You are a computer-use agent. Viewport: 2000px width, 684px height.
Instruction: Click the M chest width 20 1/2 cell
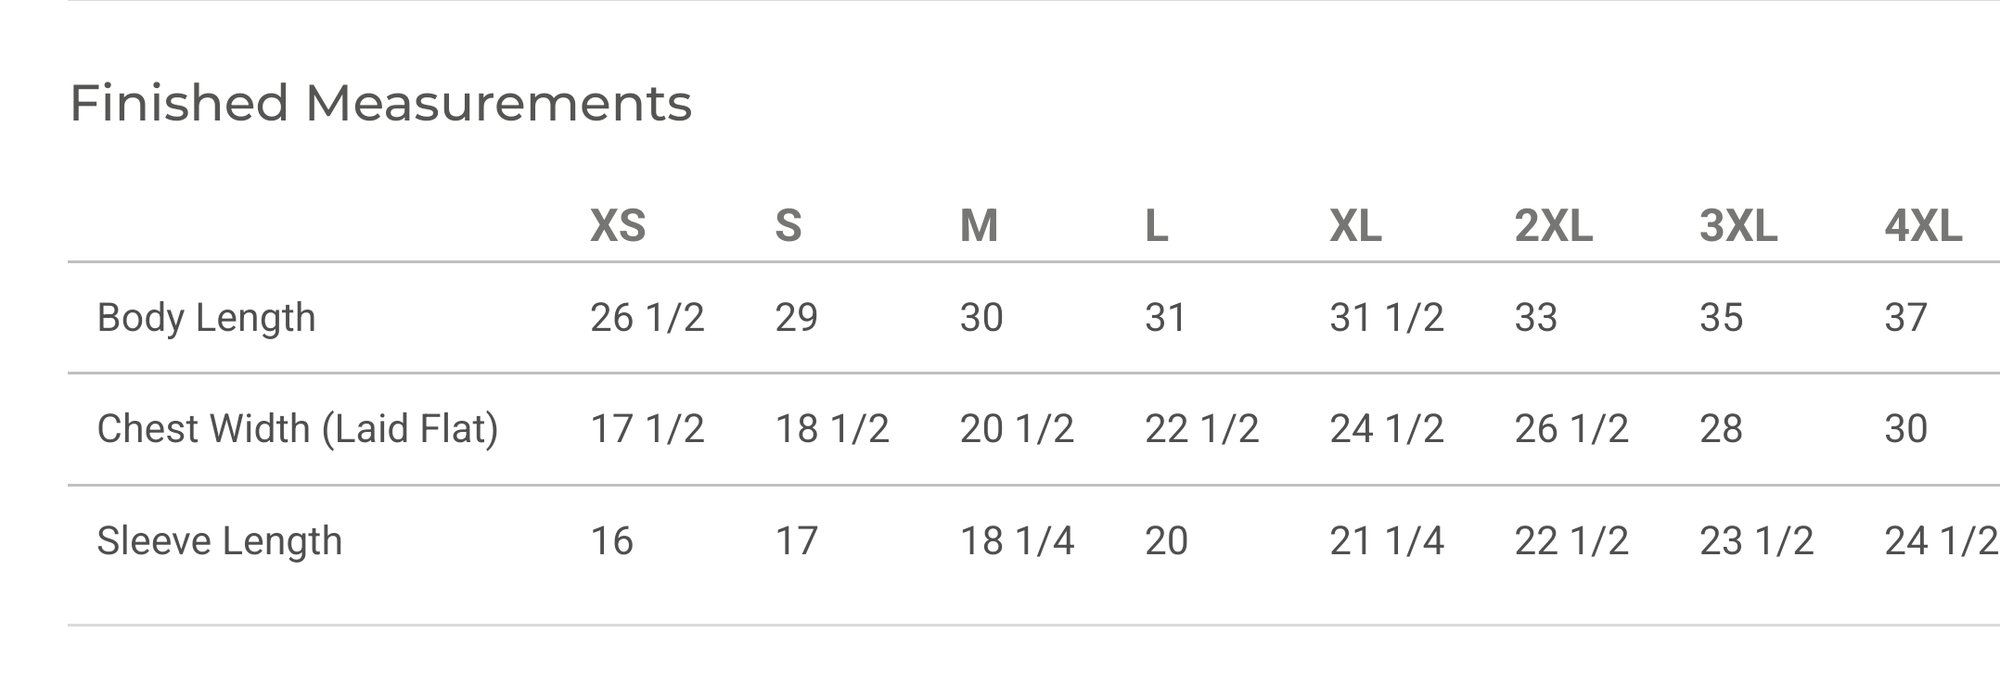pos(1017,429)
